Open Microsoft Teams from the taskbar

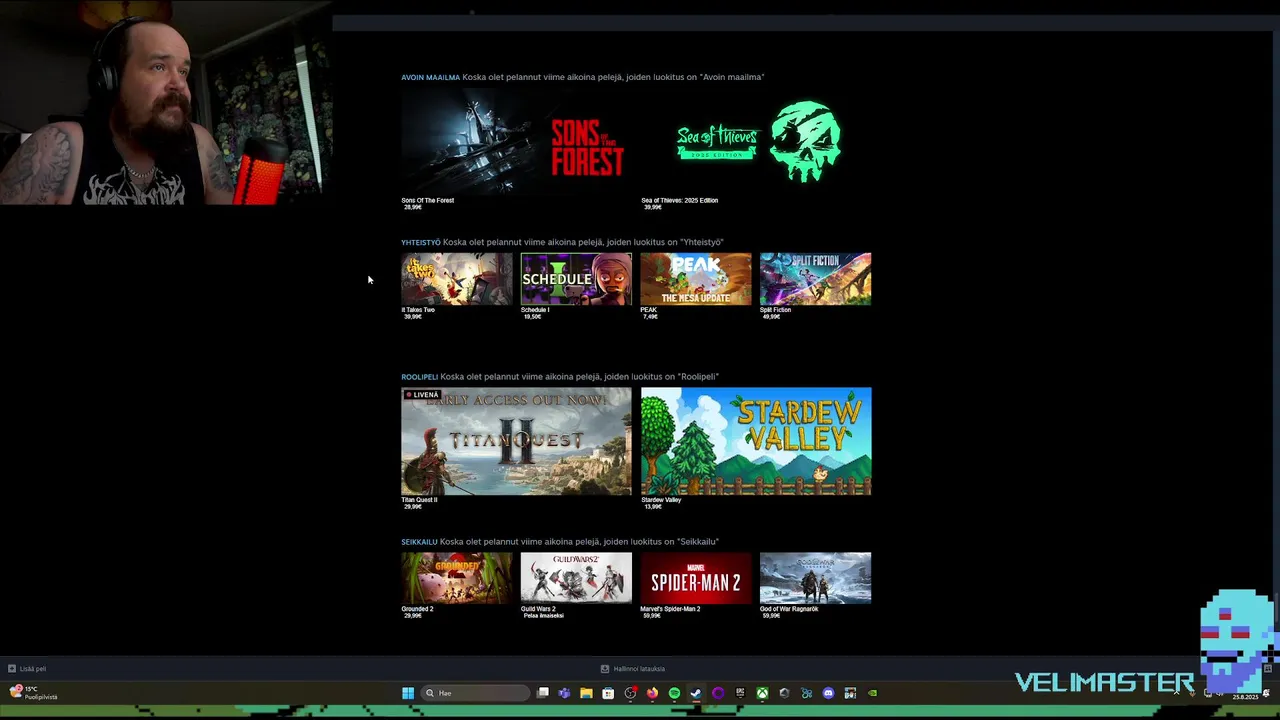[564, 693]
